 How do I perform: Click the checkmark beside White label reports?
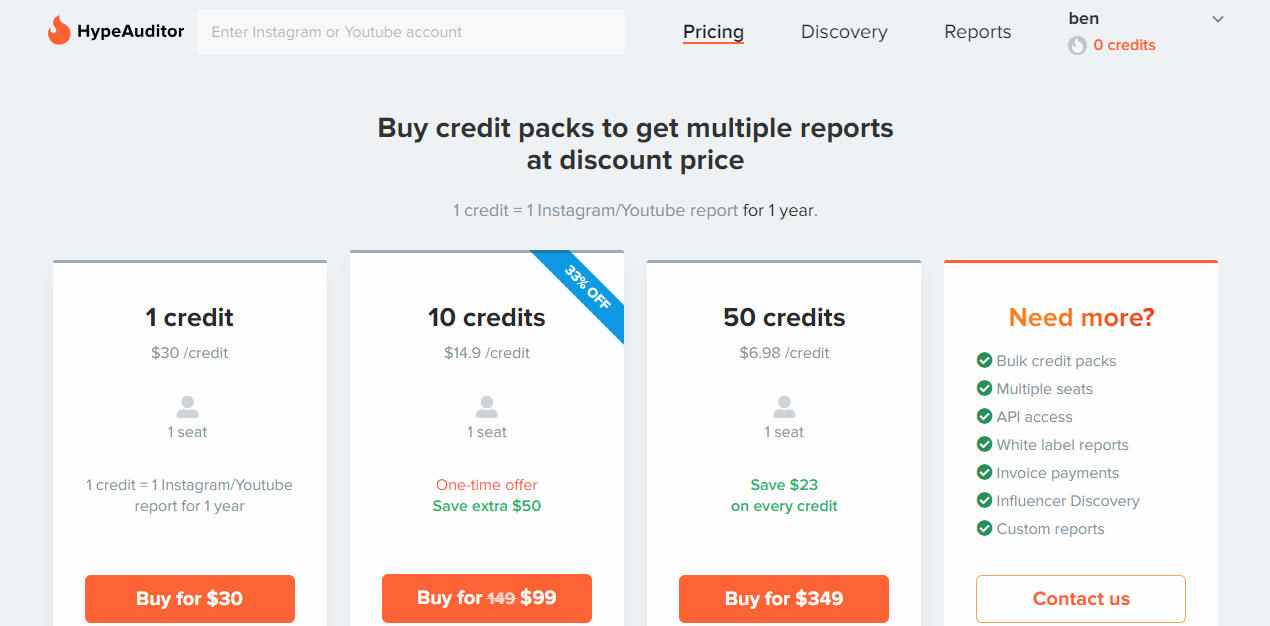click(x=984, y=444)
